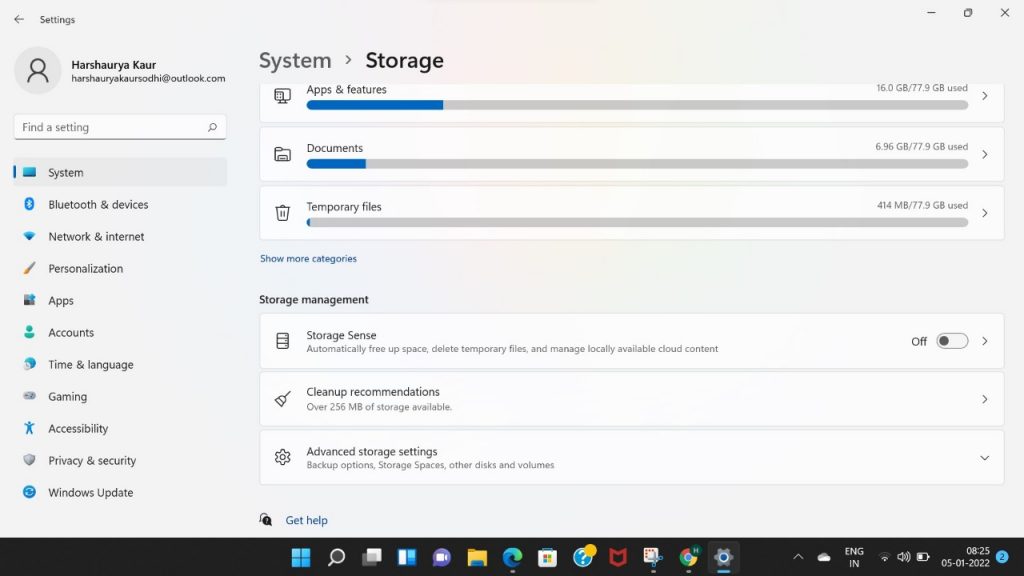This screenshot has height=576, width=1024.
Task: Open the clock and date flyout
Action: [965, 557]
